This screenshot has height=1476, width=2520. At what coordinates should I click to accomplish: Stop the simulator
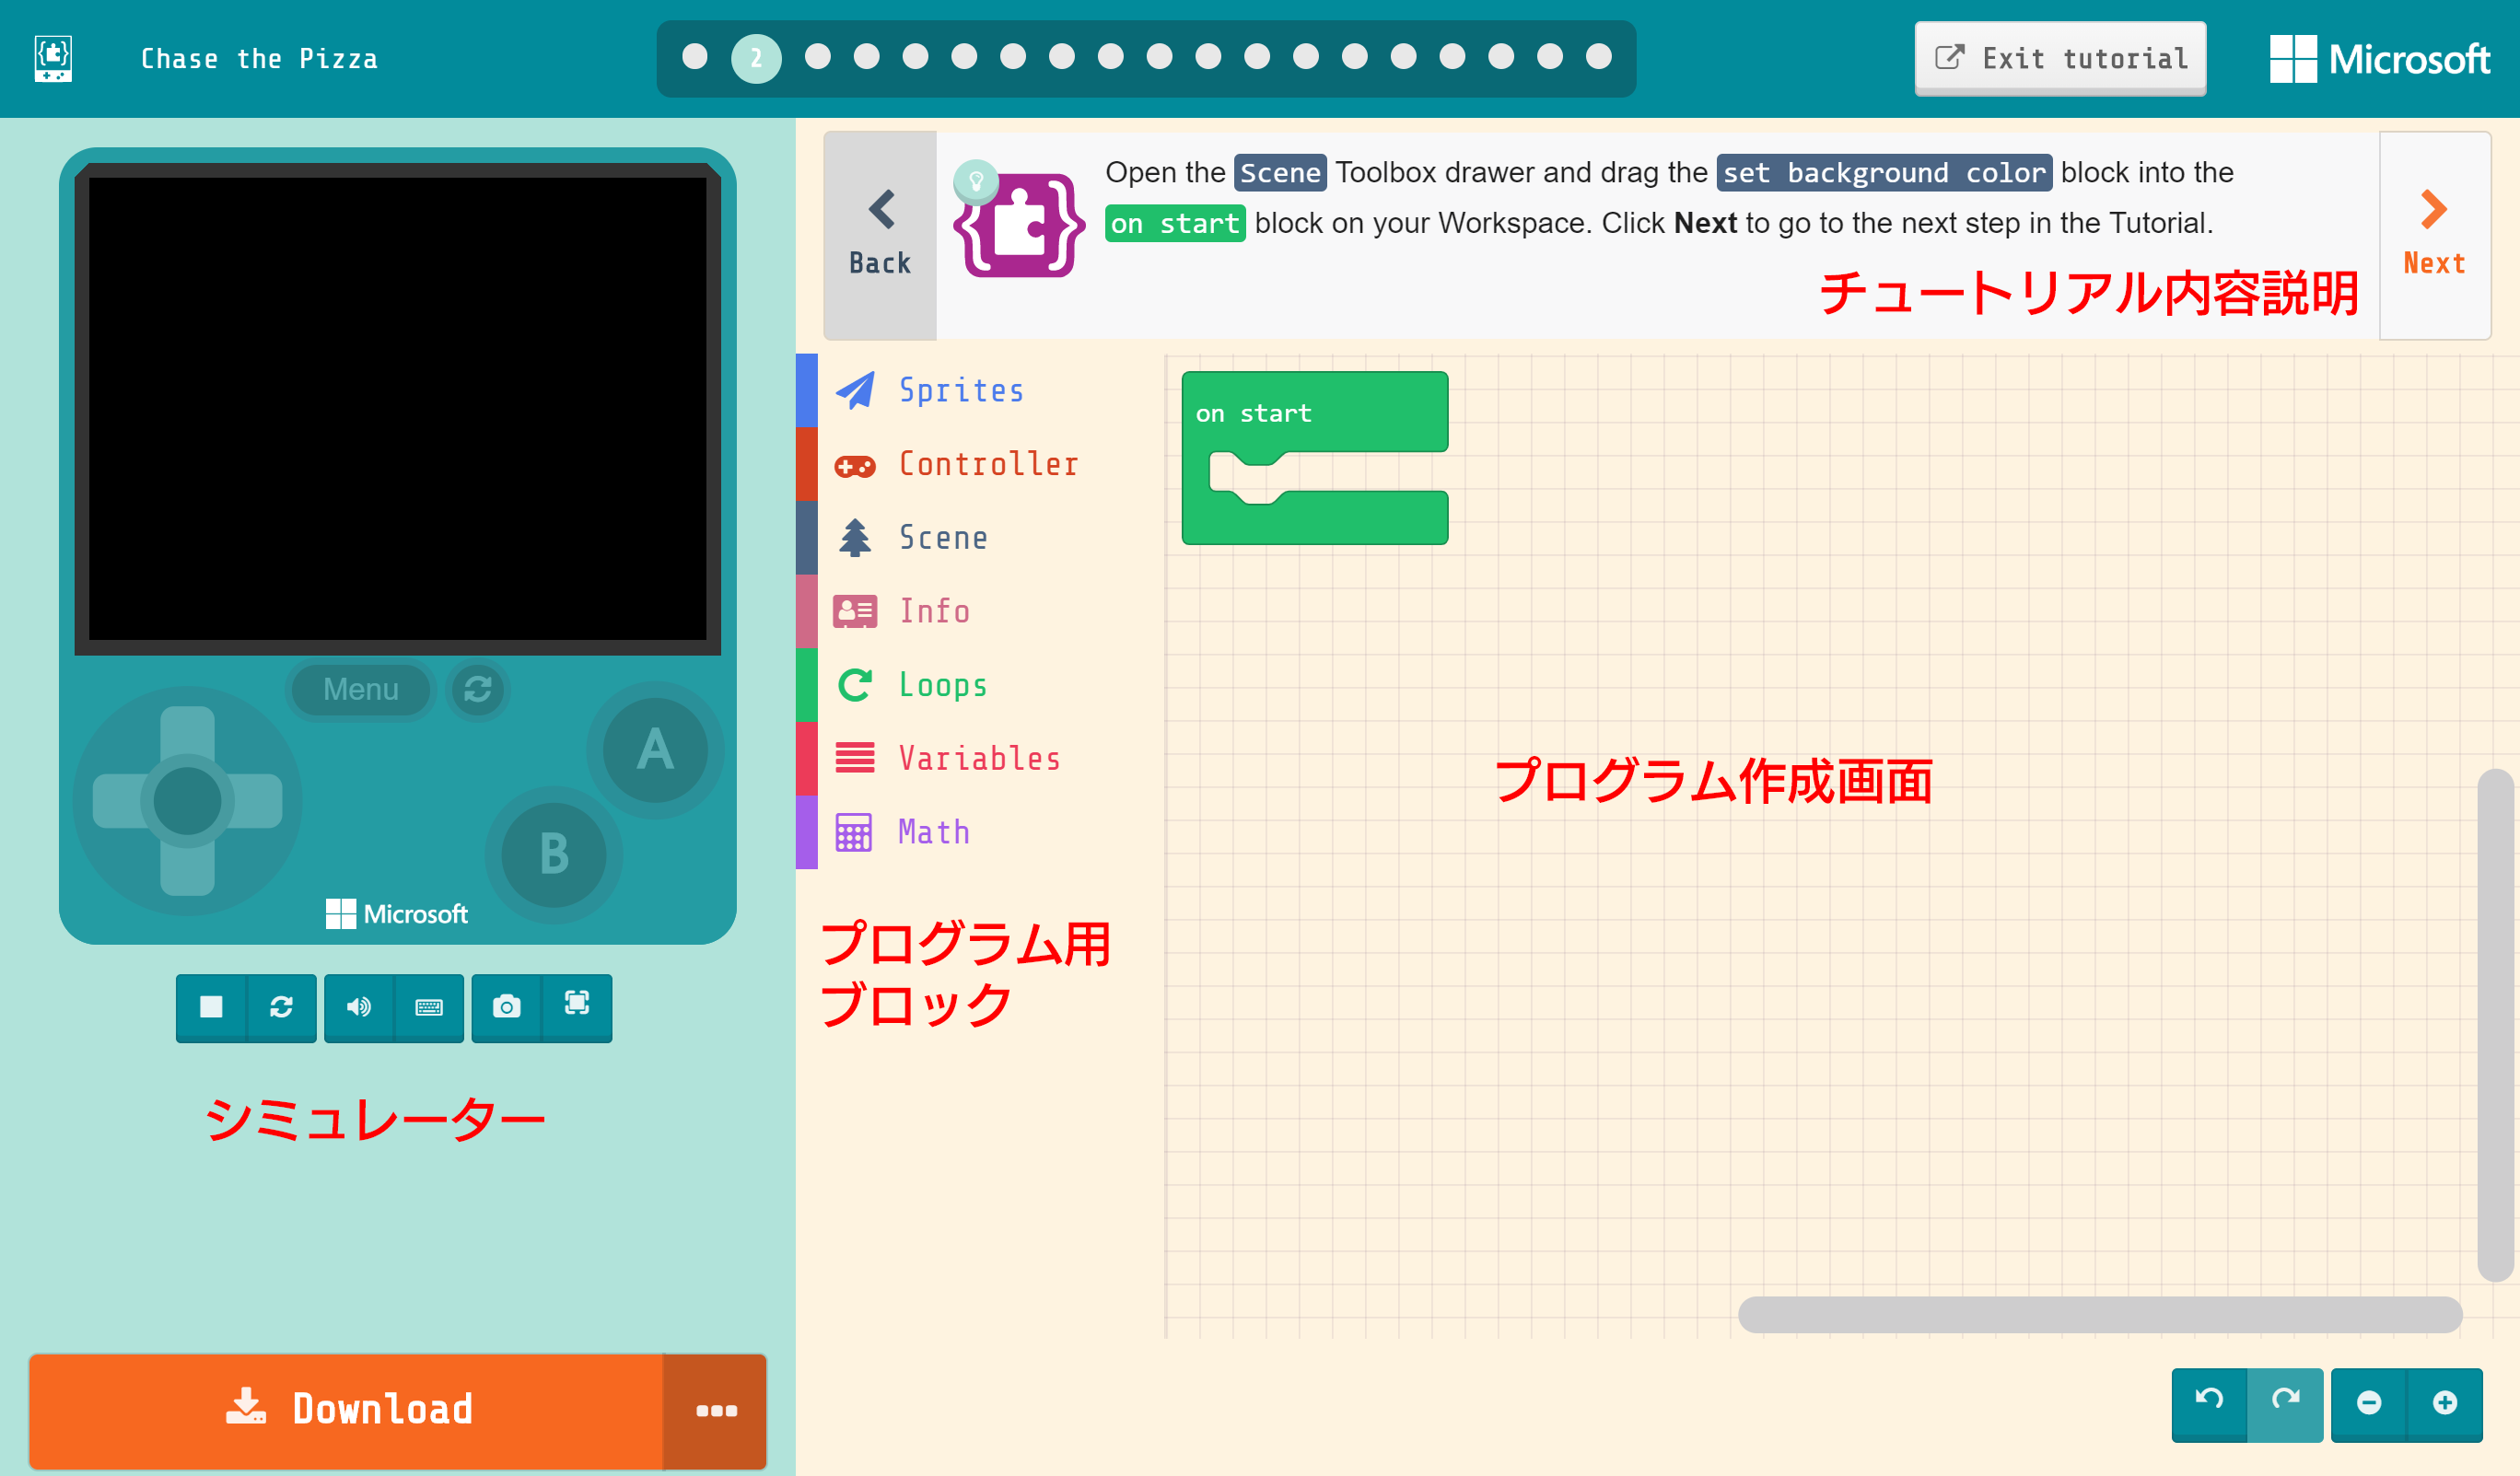pyautogui.click(x=210, y=1008)
